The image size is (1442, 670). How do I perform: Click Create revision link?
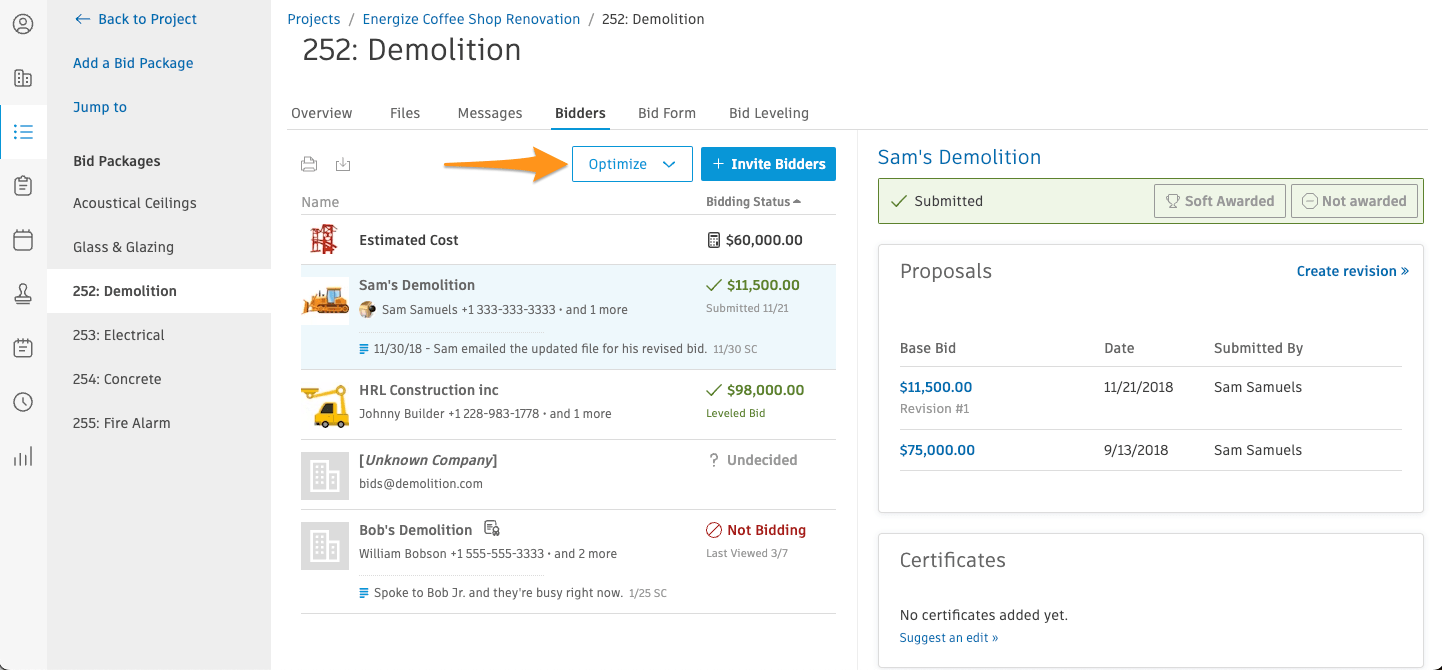tap(1353, 271)
